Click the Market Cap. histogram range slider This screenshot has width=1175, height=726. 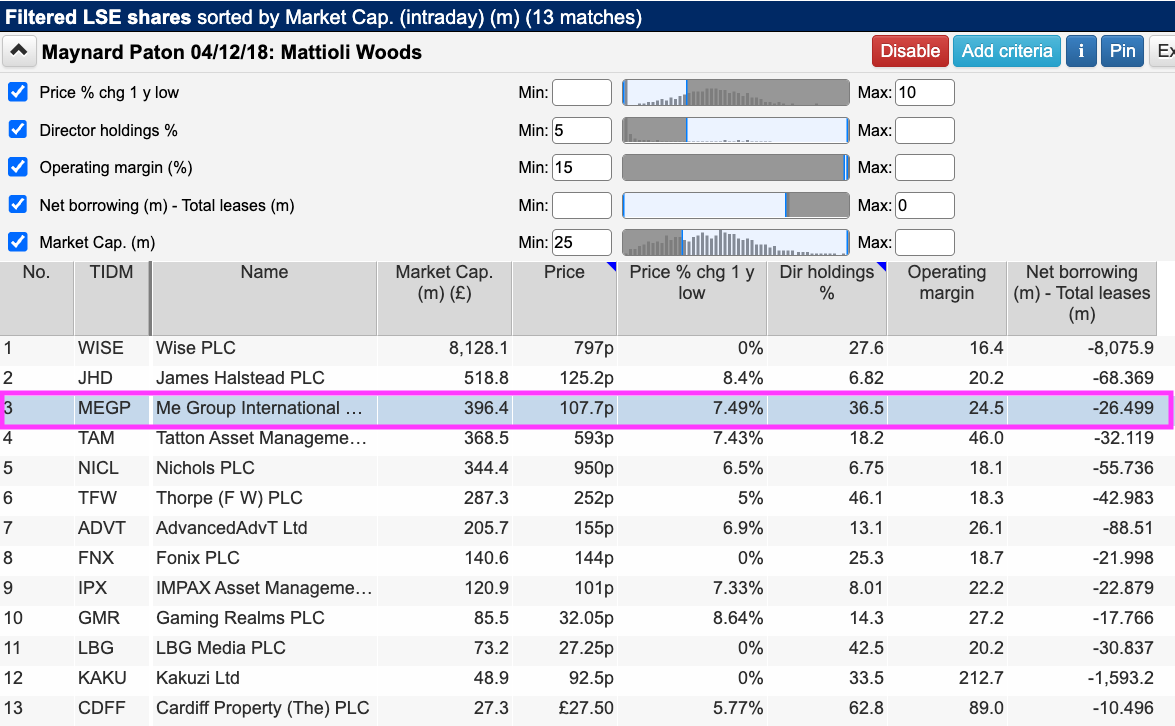click(736, 243)
